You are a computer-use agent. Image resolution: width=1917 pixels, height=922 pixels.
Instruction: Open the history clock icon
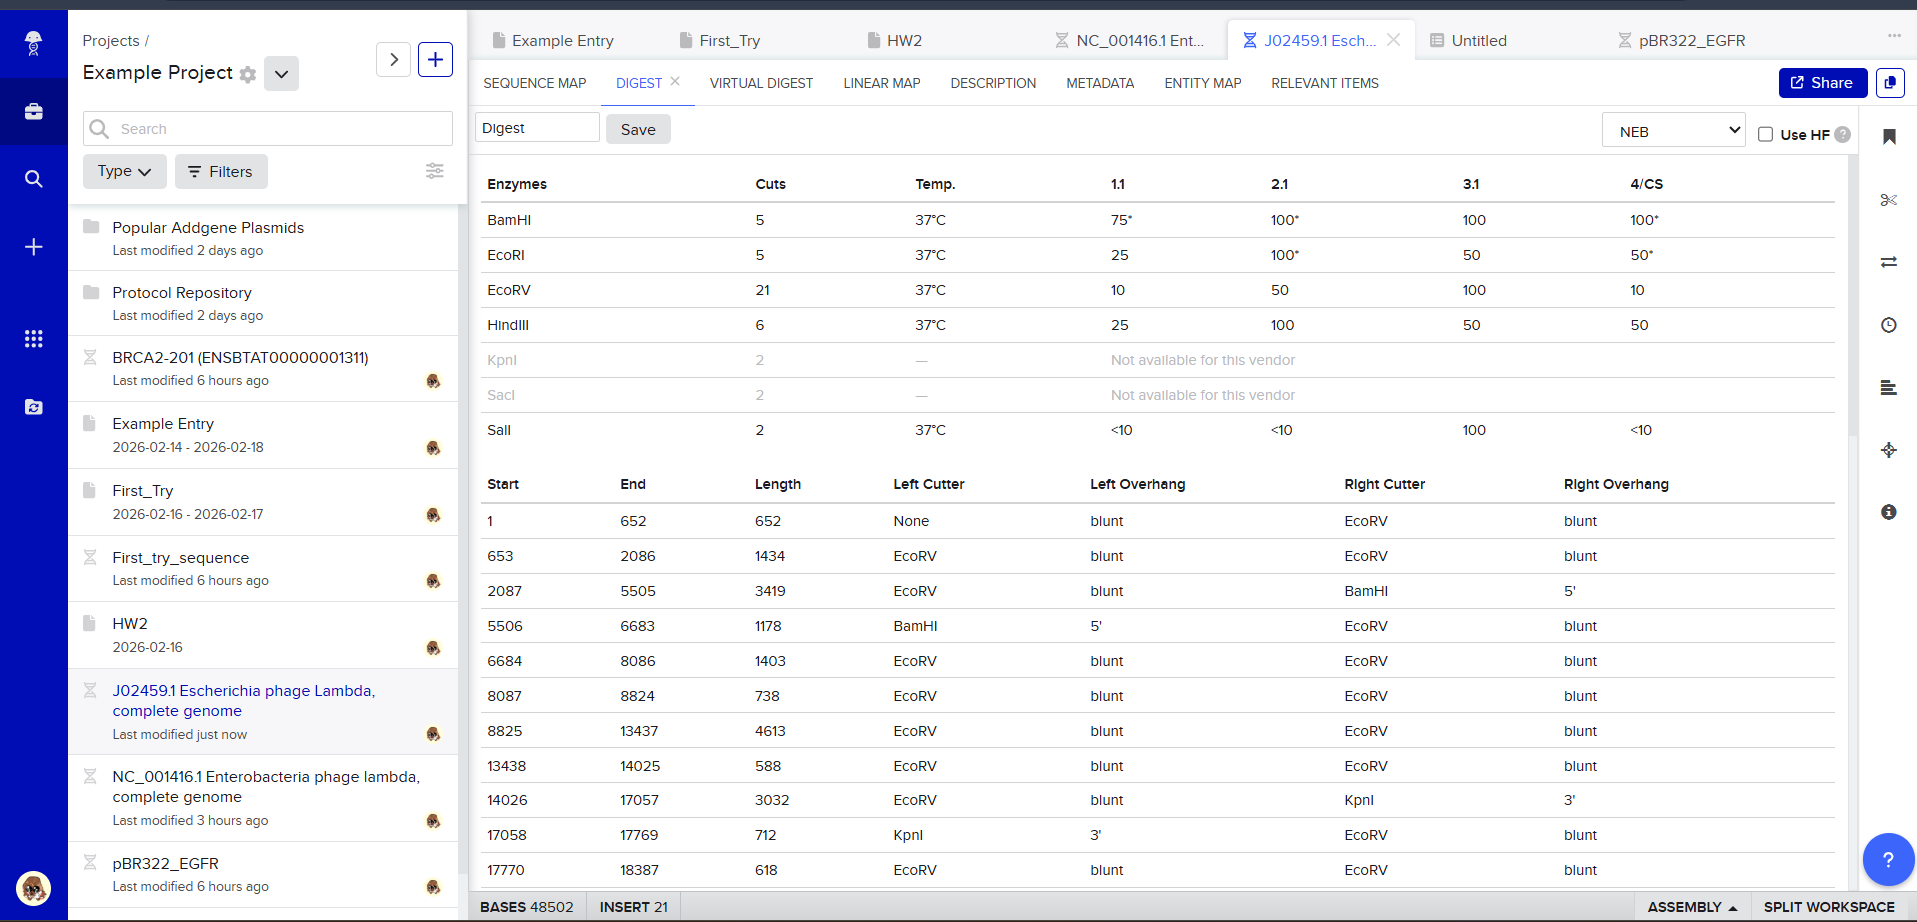(1888, 325)
